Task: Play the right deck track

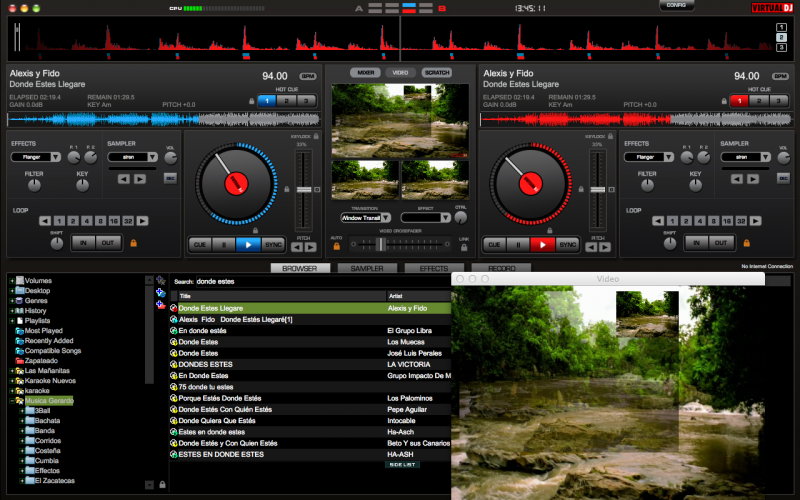Action: 543,244
